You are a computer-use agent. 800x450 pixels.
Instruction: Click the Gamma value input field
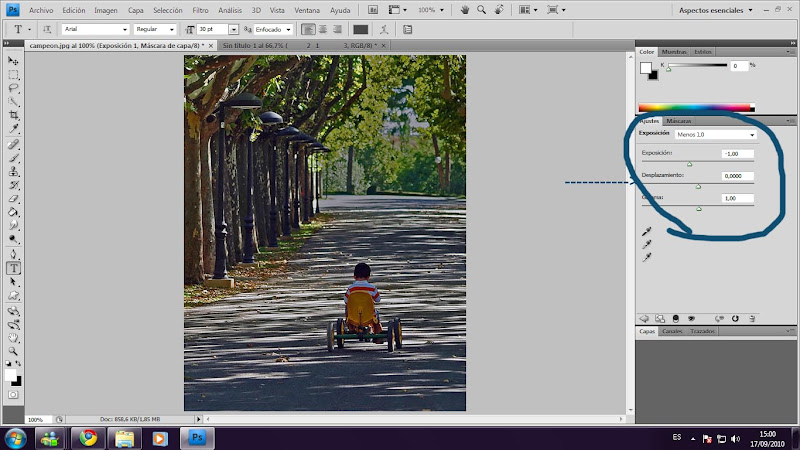(736, 199)
